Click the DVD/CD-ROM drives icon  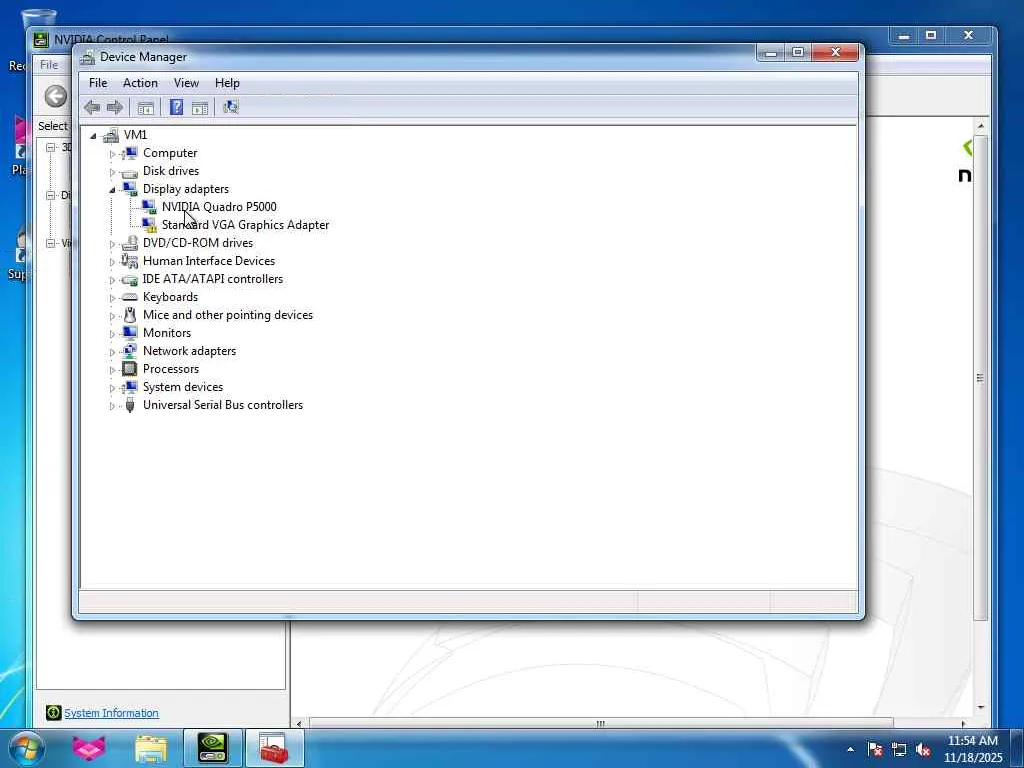point(130,243)
